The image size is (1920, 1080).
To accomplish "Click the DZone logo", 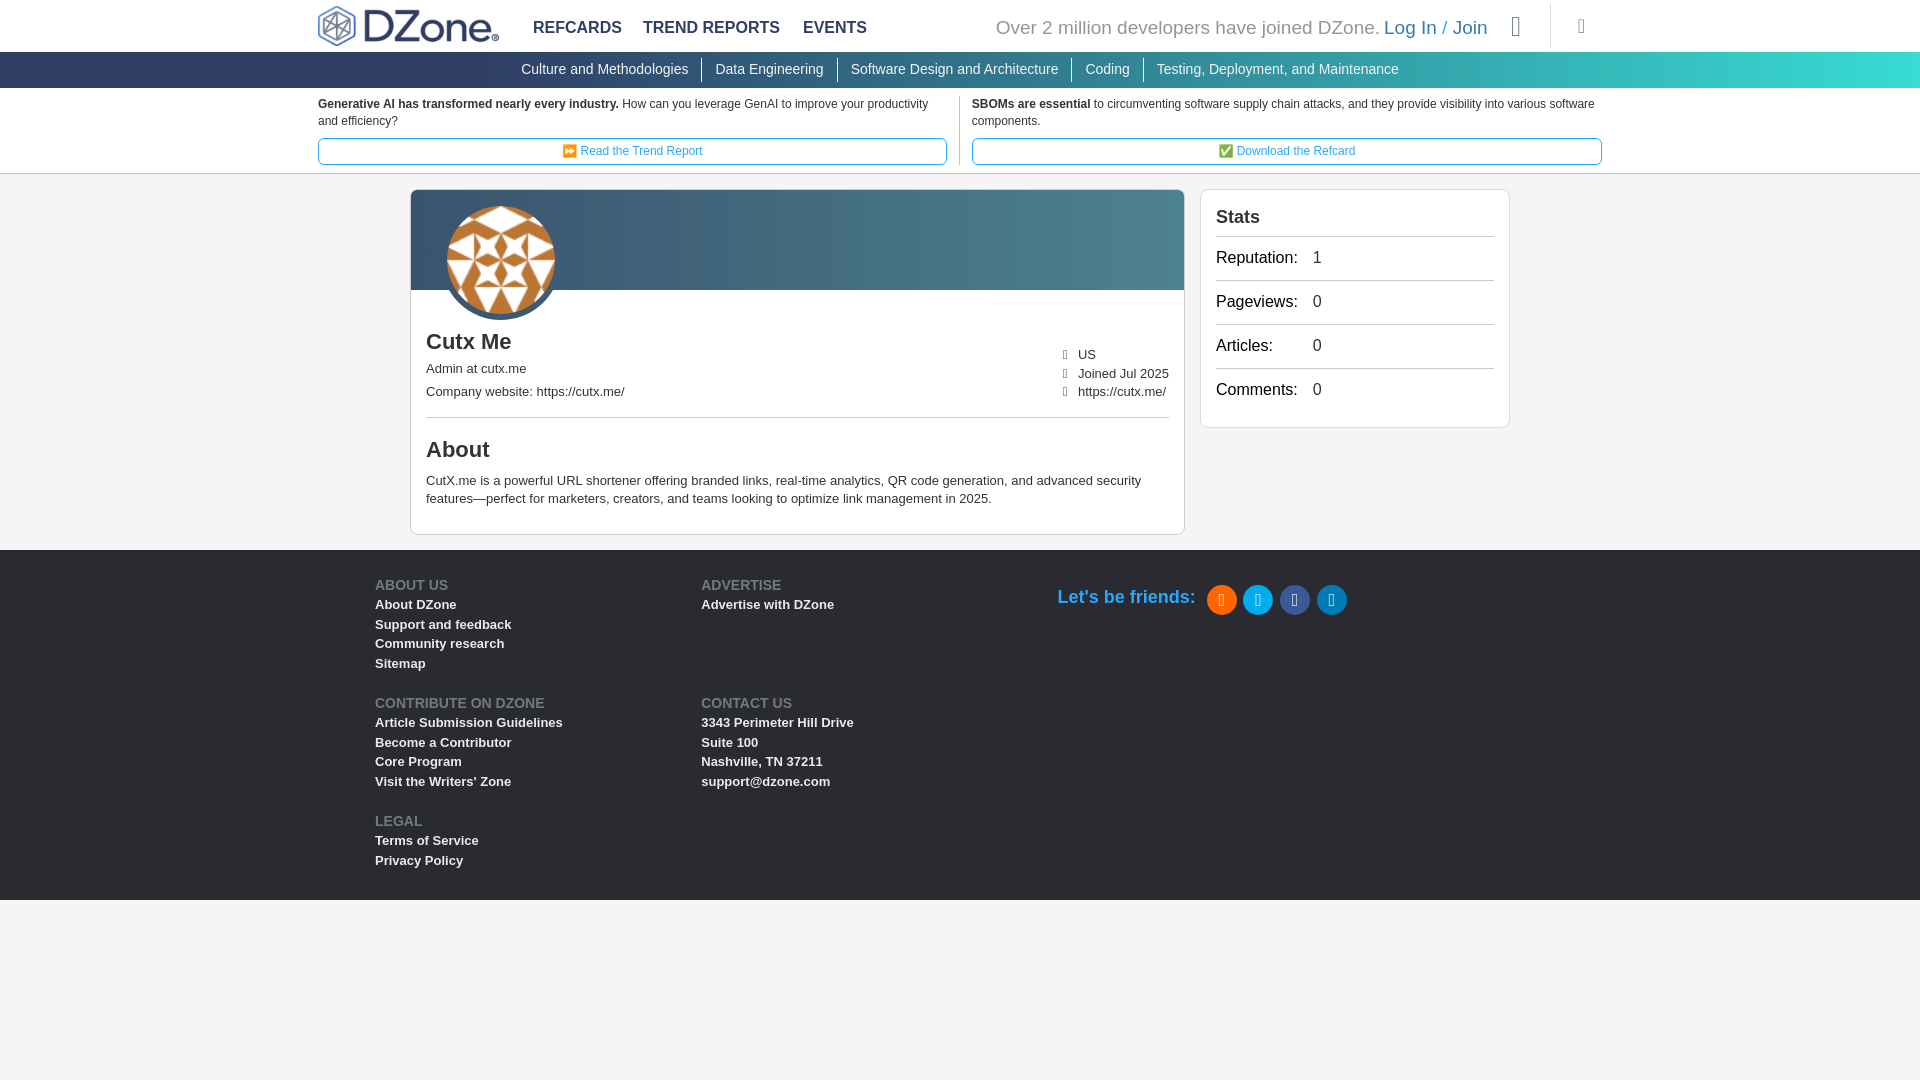I will click(408, 26).
